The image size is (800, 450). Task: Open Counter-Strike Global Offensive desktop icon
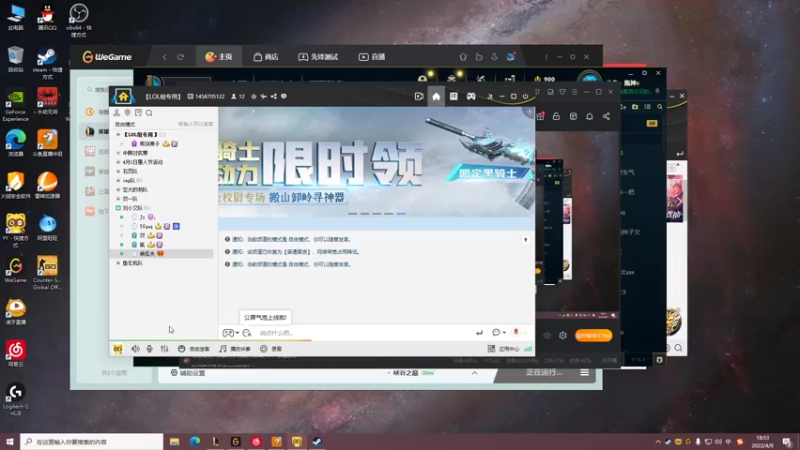[47, 273]
